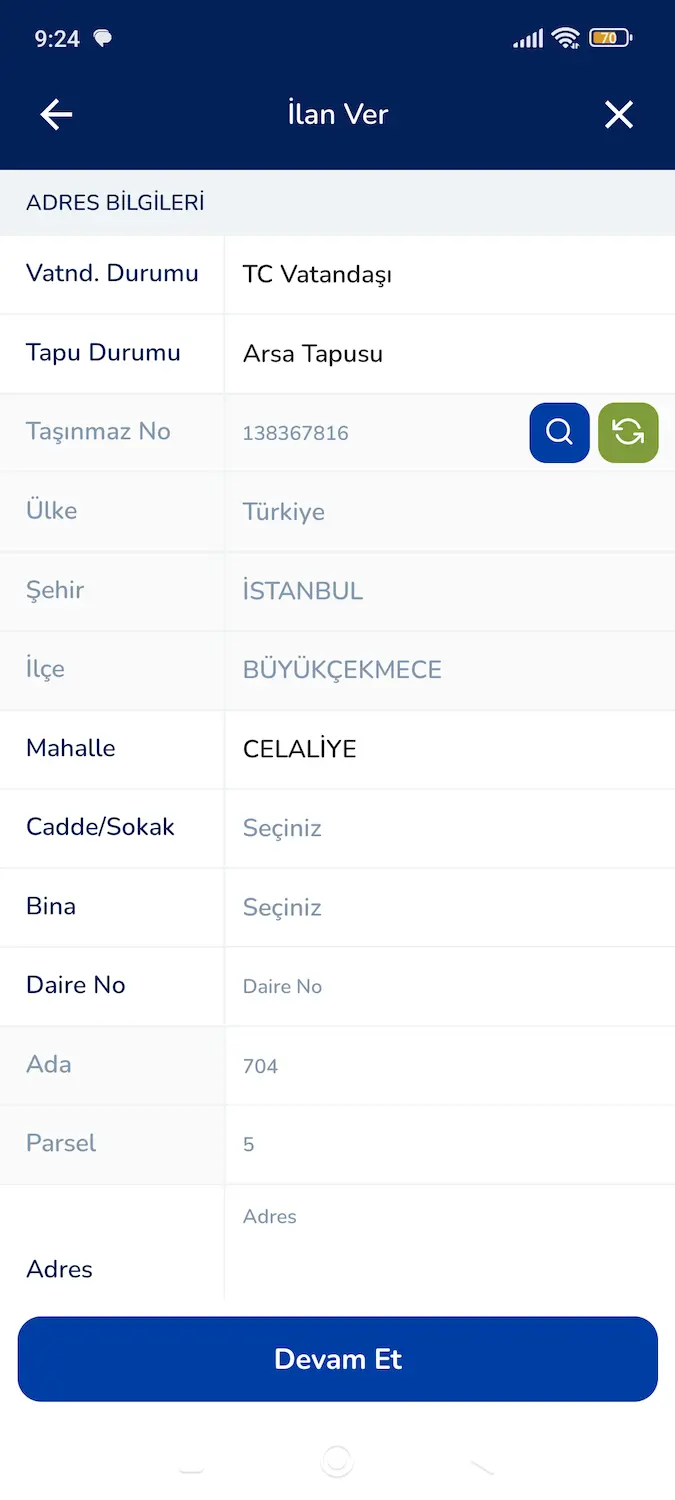Choose a Cadde/Sokak value
The image size is (675, 1500).
click(449, 828)
